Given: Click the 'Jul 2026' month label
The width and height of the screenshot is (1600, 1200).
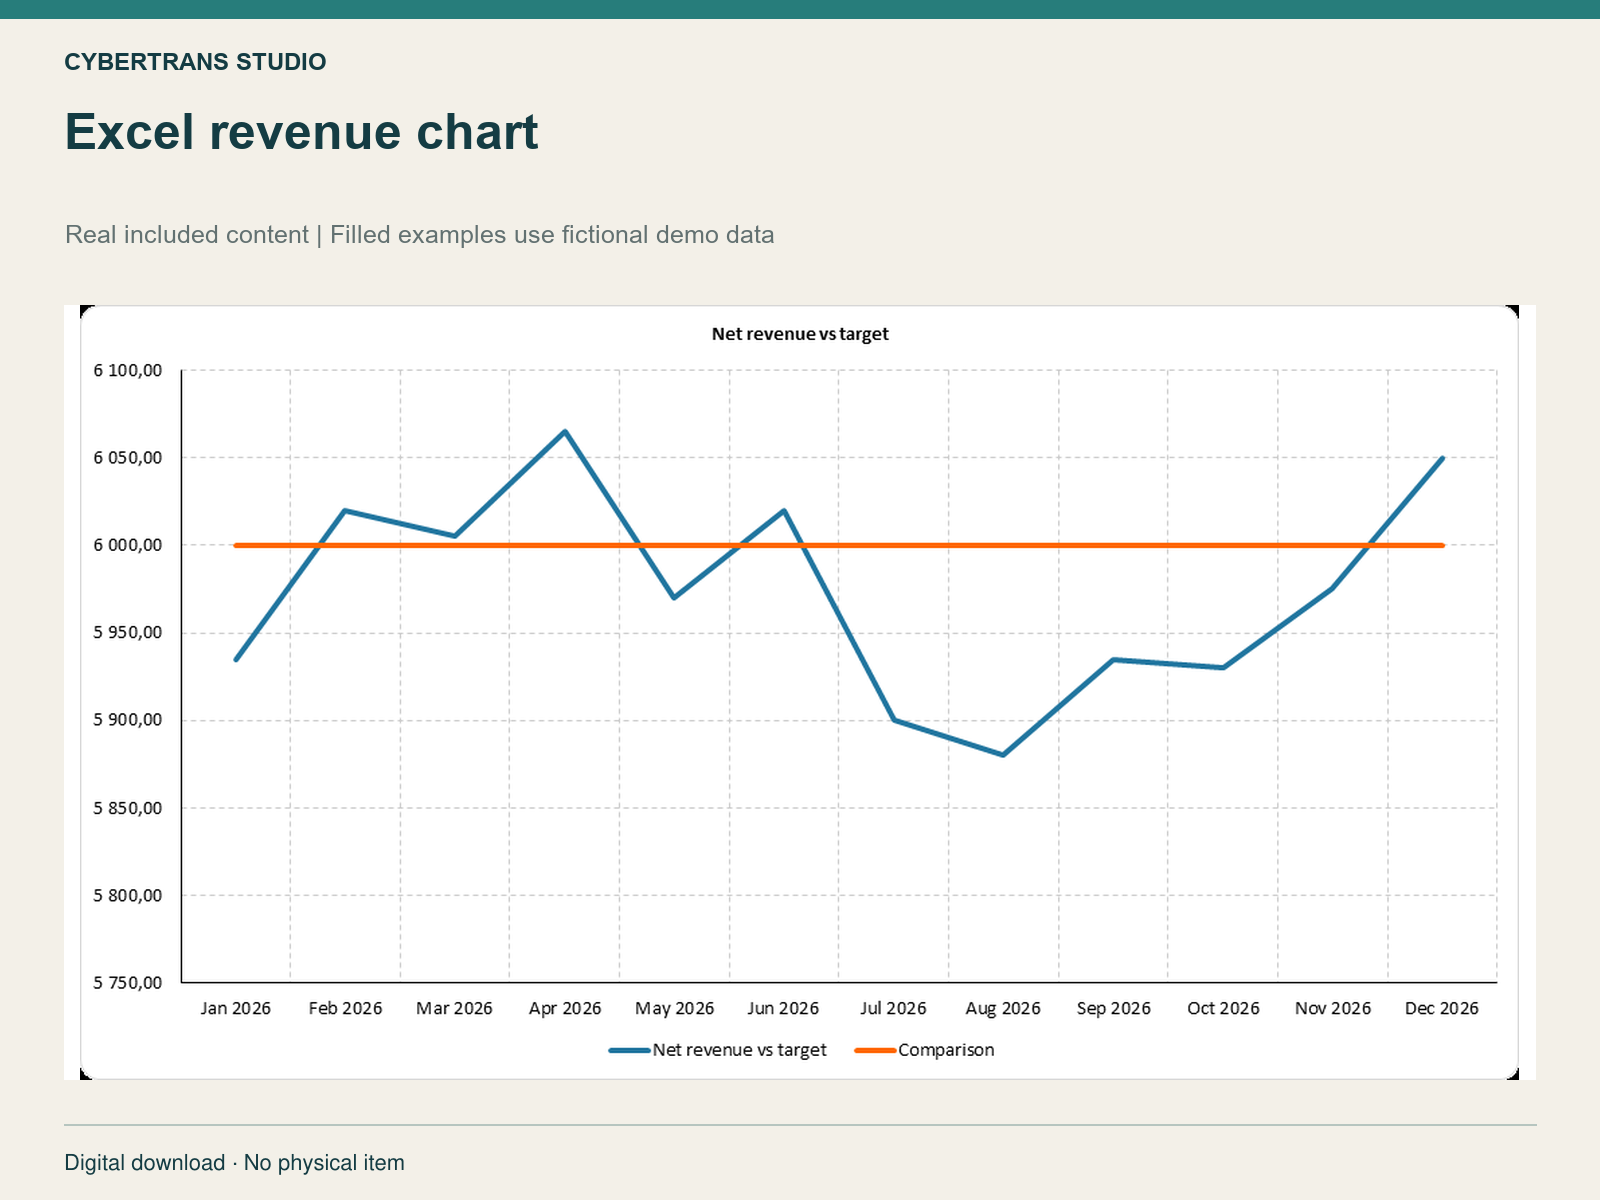Looking at the screenshot, I should (893, 1008).
